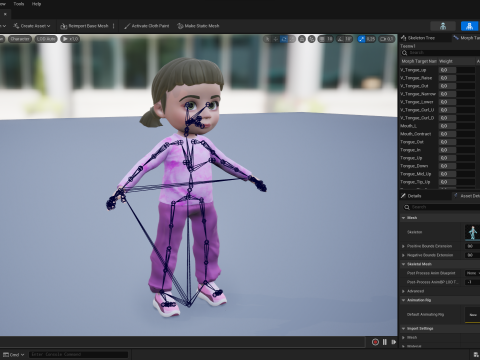Click V_Tongue_Narrow weight slider
Viewport: 480px width, 360px height.
457,94
